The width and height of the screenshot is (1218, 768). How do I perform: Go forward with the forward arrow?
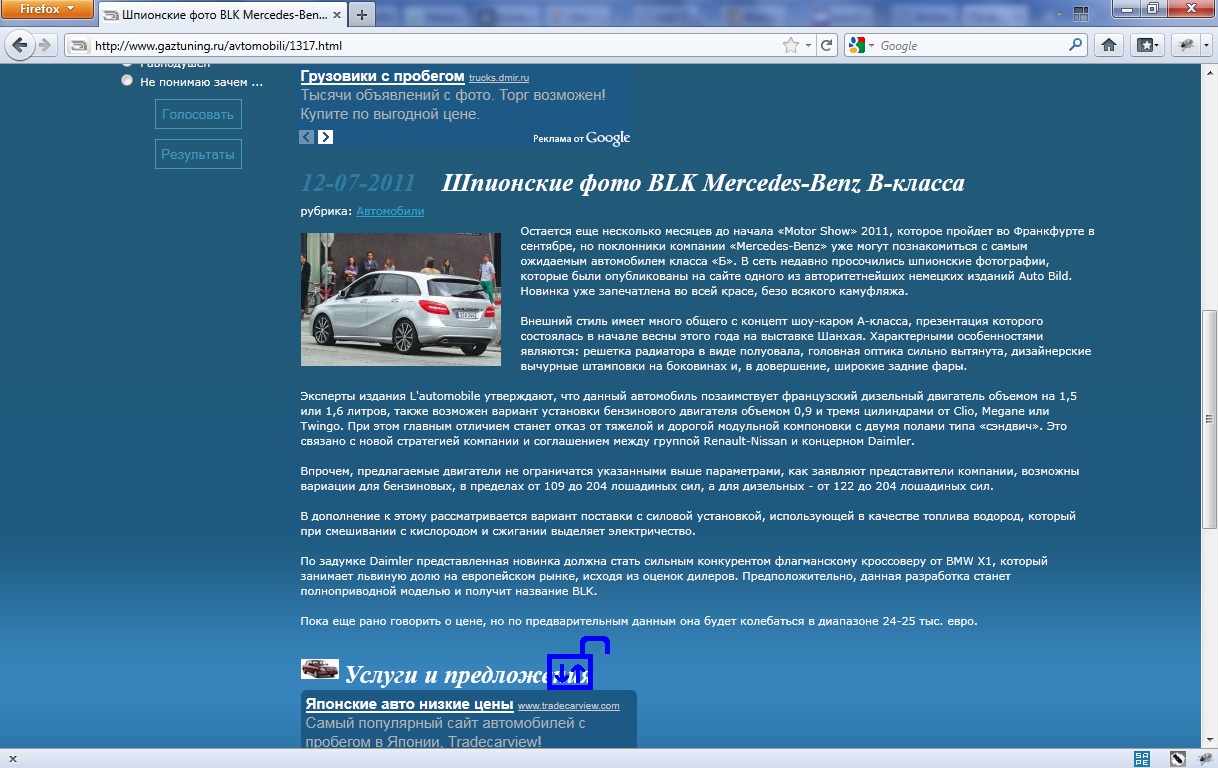click(x=44, y=45)
